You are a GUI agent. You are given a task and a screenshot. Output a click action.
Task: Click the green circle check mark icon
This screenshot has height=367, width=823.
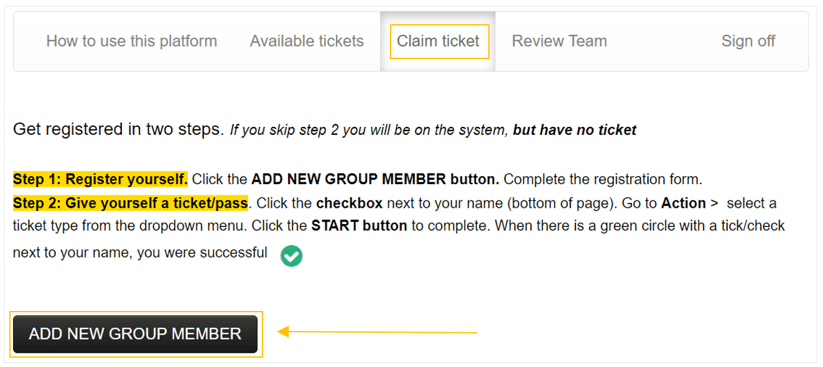click(291, 256)
